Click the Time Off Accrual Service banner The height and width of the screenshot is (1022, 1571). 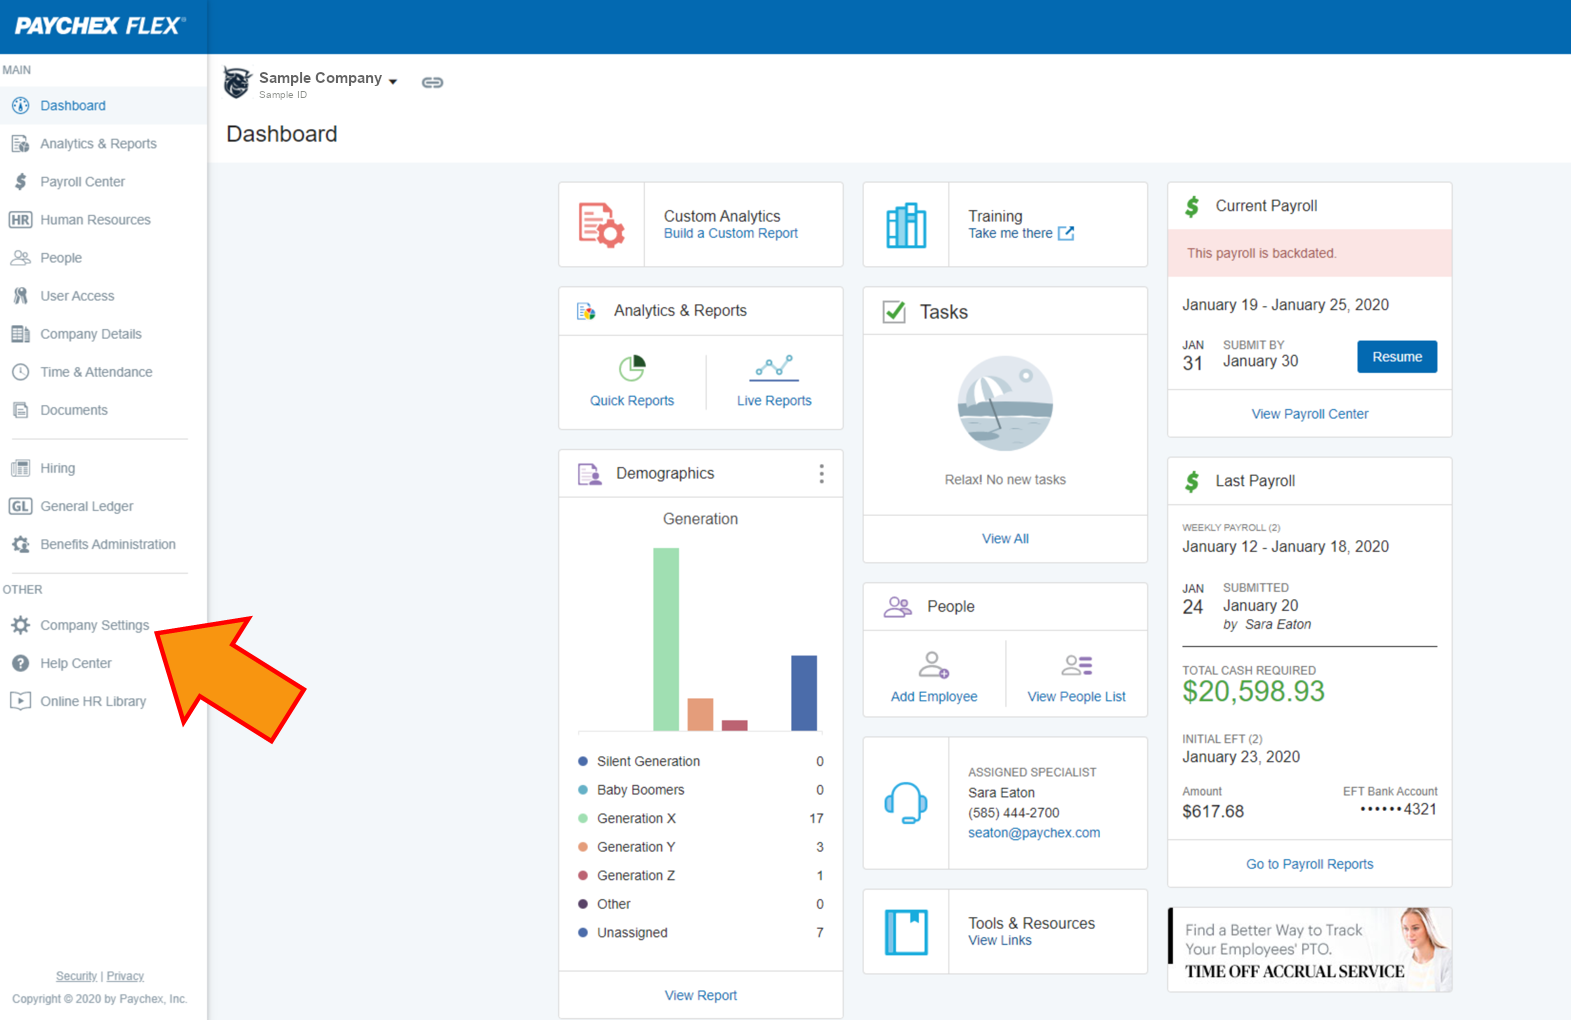(x=1310, y=950)
